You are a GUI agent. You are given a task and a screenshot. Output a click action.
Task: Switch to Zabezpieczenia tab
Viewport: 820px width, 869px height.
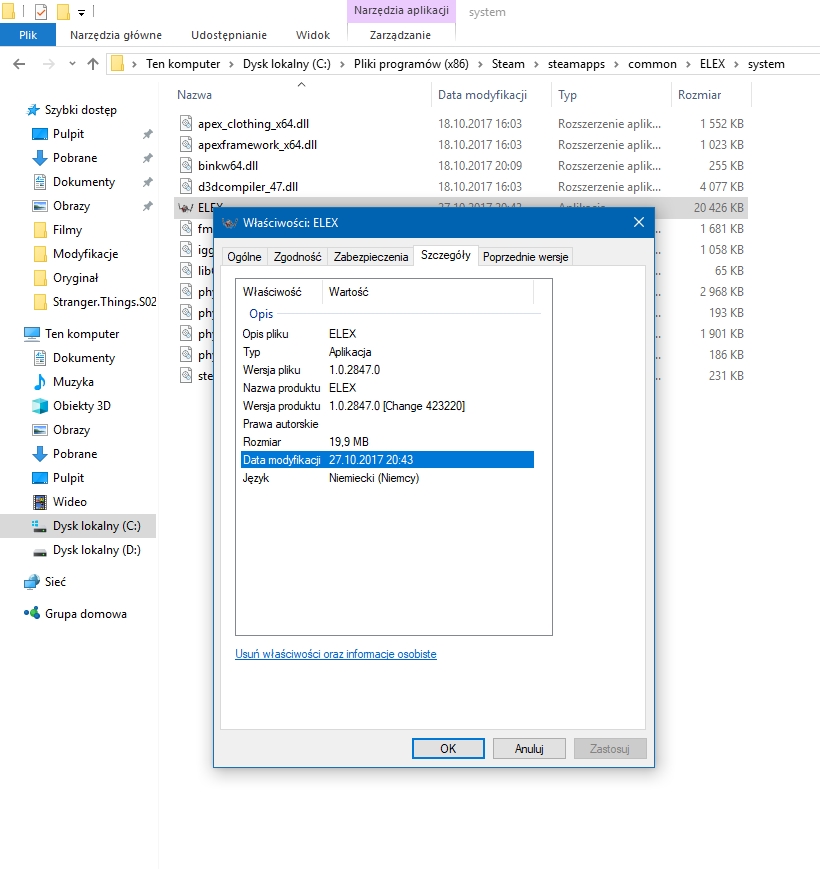pyautogui.click(x=371, y=257)
